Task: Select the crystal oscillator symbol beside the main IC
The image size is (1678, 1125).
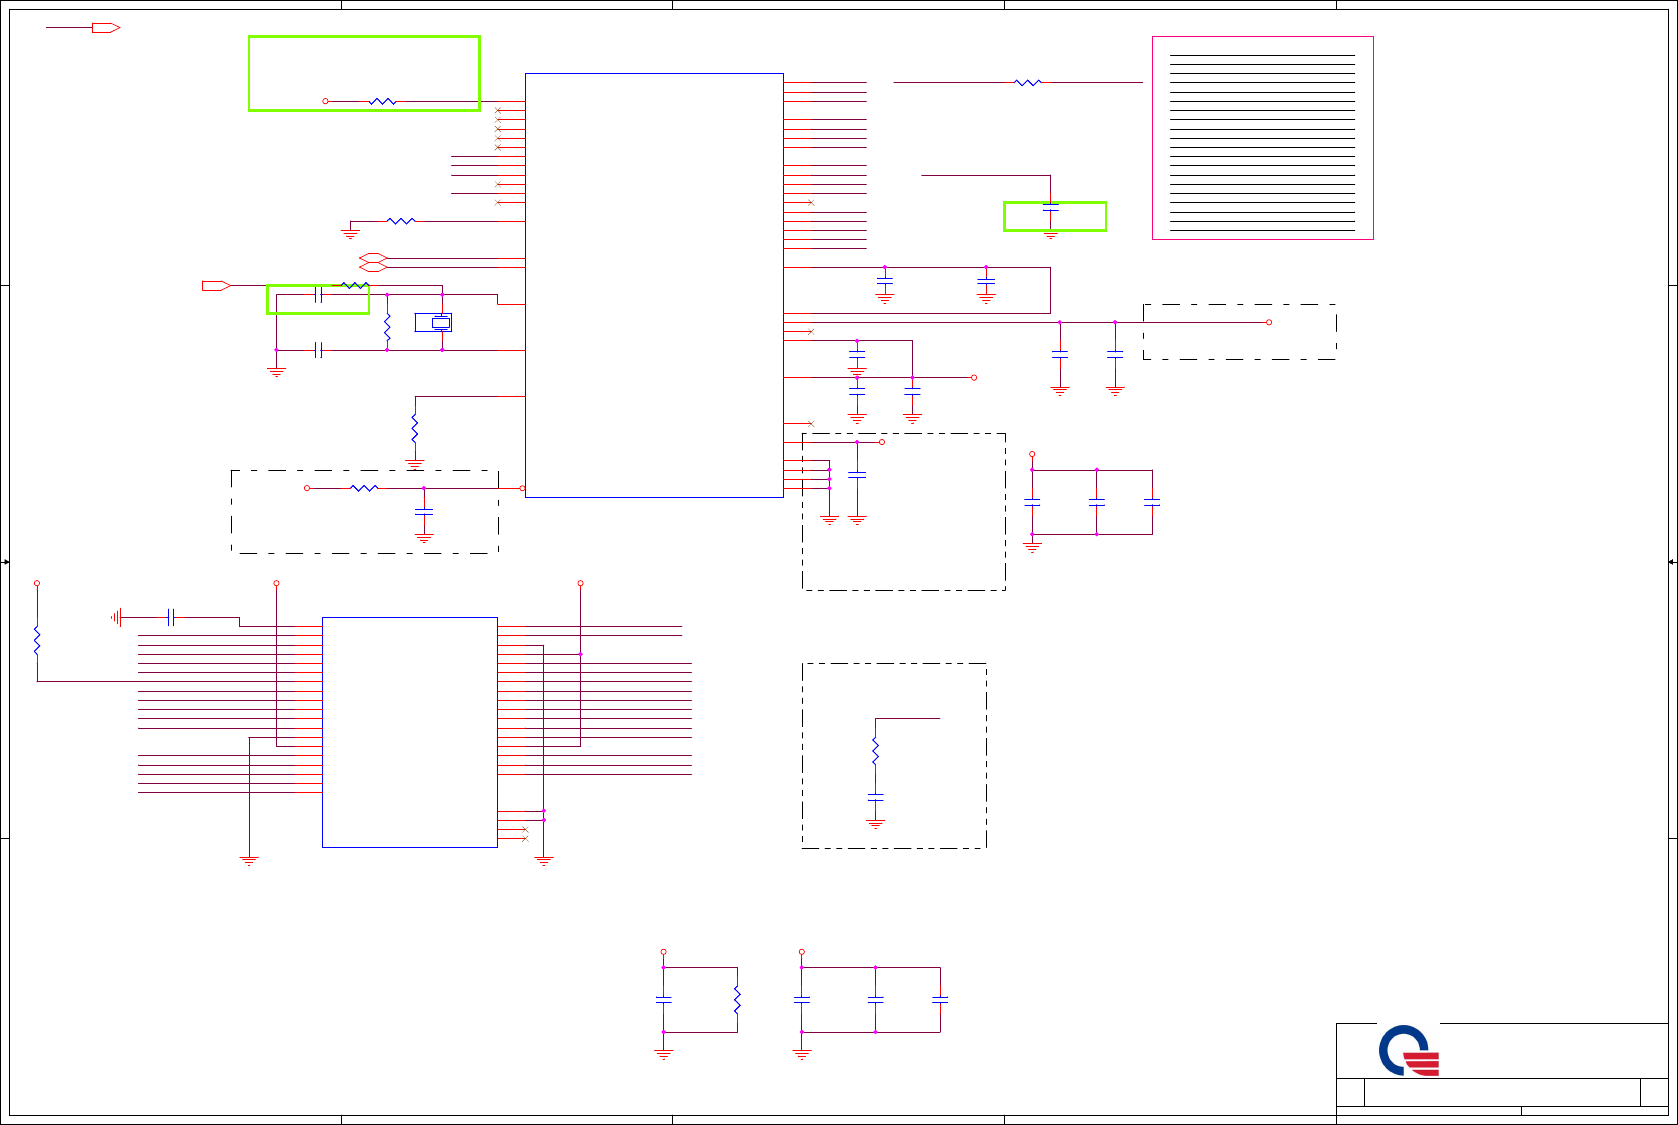Action: pyautogui.click(x=441, y=322)
